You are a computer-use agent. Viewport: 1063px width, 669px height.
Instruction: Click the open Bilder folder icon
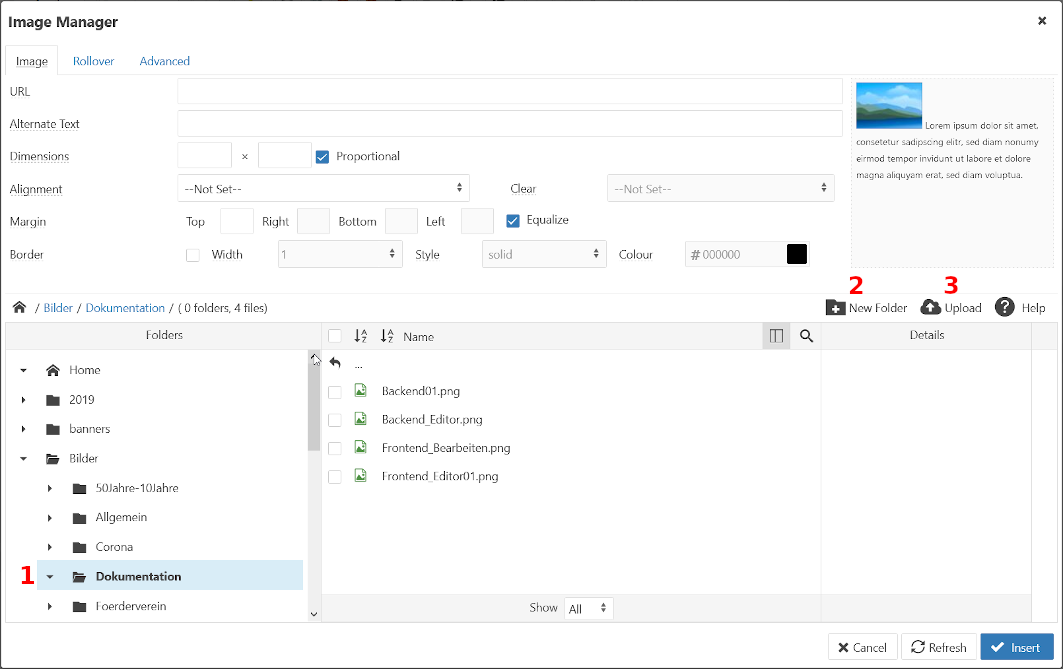coord(53,459)
